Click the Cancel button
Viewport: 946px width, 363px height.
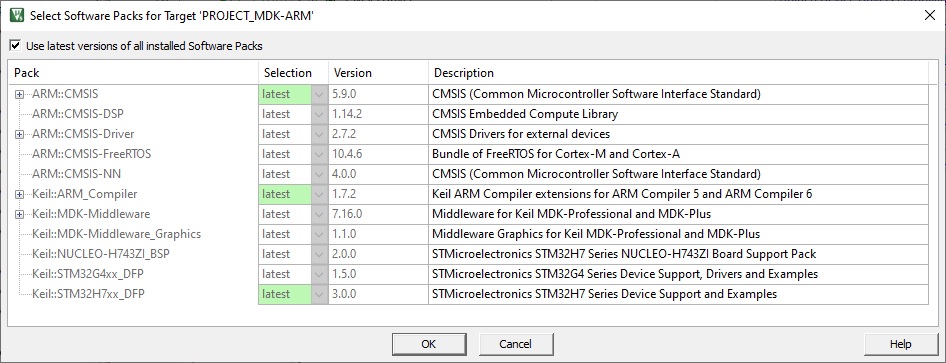click(x=516, y=344)
